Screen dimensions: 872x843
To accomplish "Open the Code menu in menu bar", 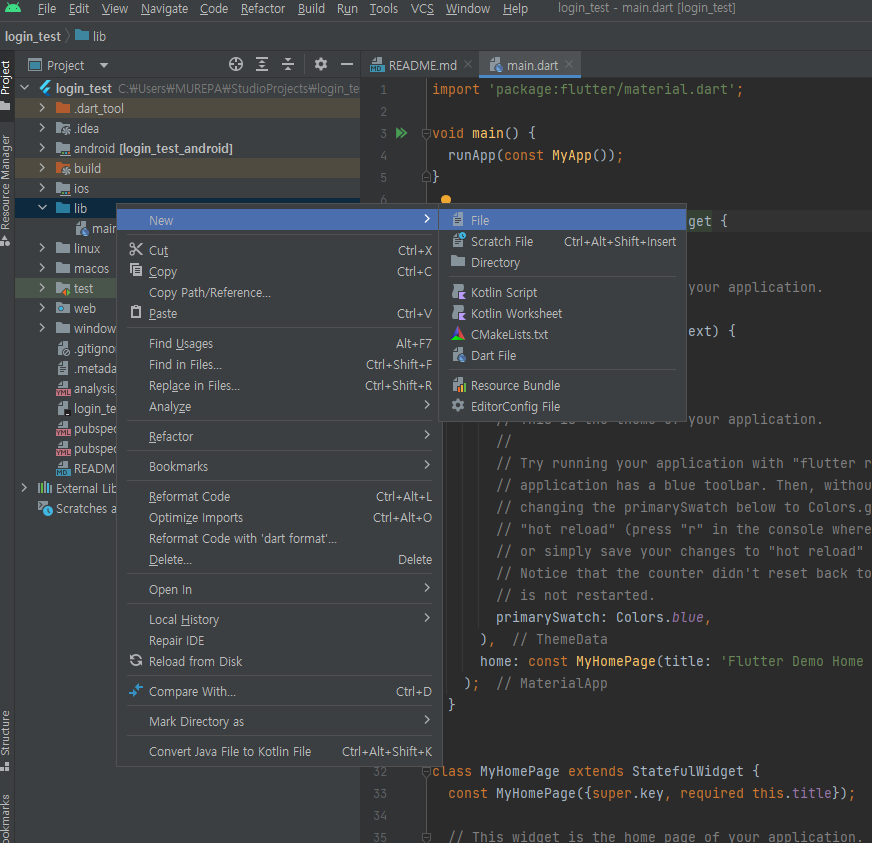I will [x=214, y=9].
